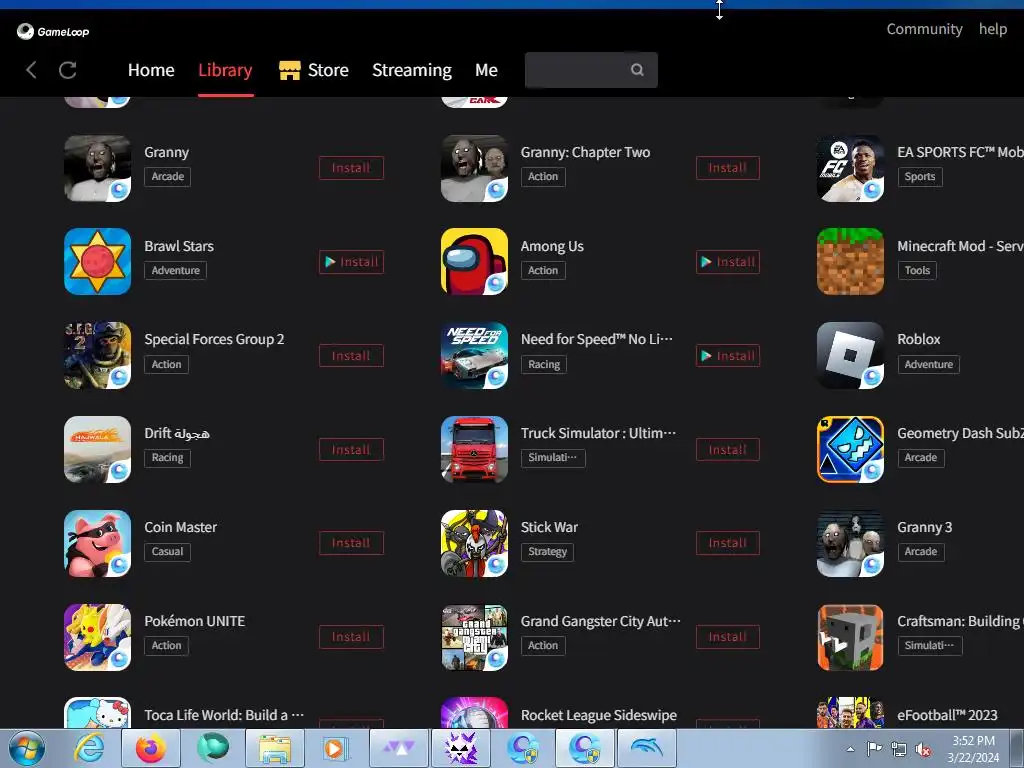Open the Pokémon UNITE game icon
This screenshot has width=1024, height=768.
point(97,637)
